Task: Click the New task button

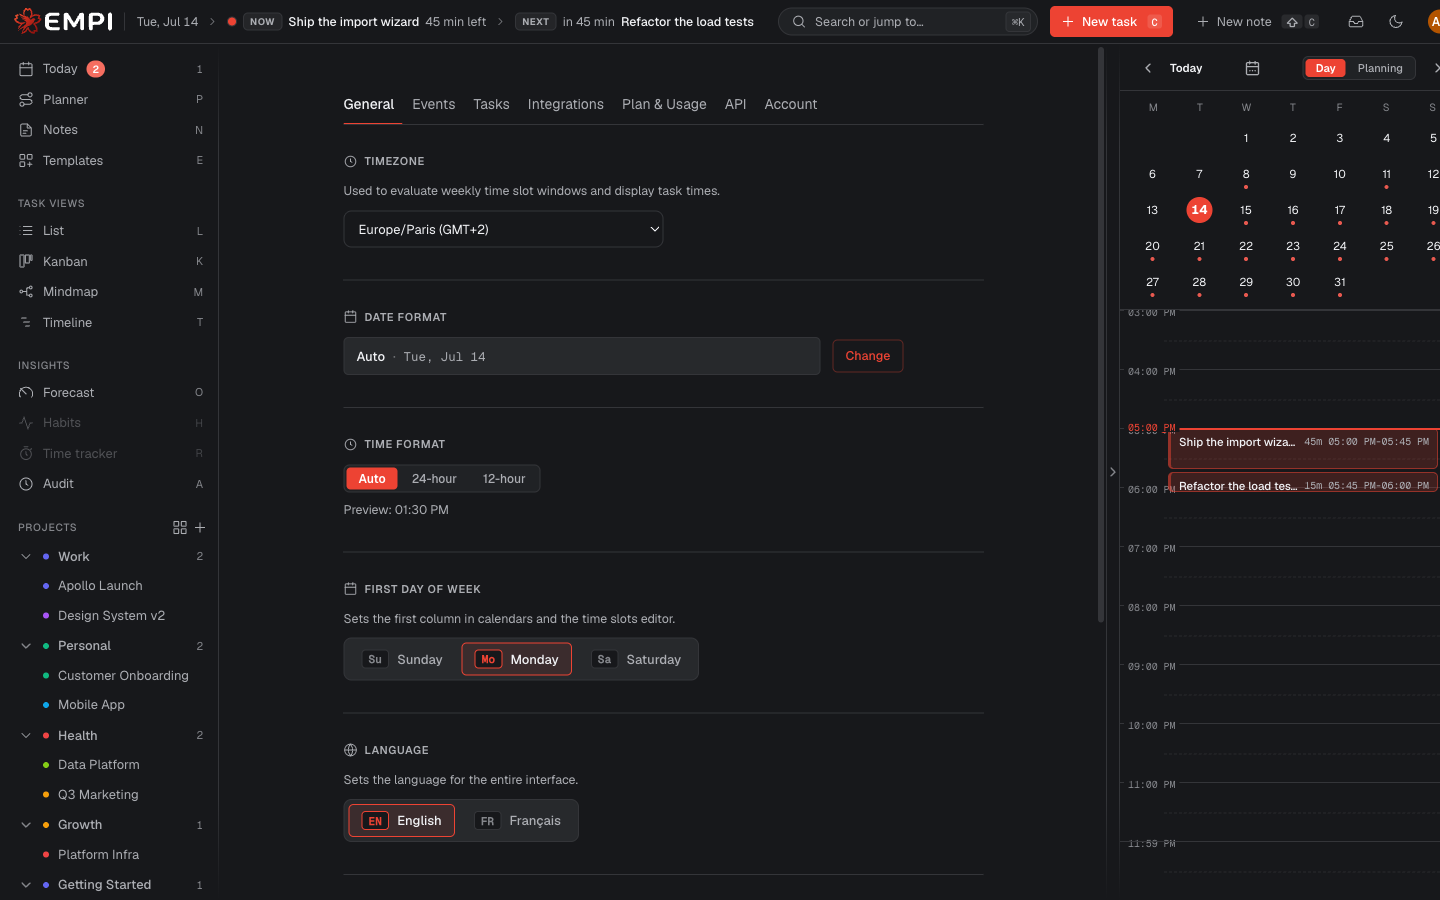Action: coord(1111,21)
